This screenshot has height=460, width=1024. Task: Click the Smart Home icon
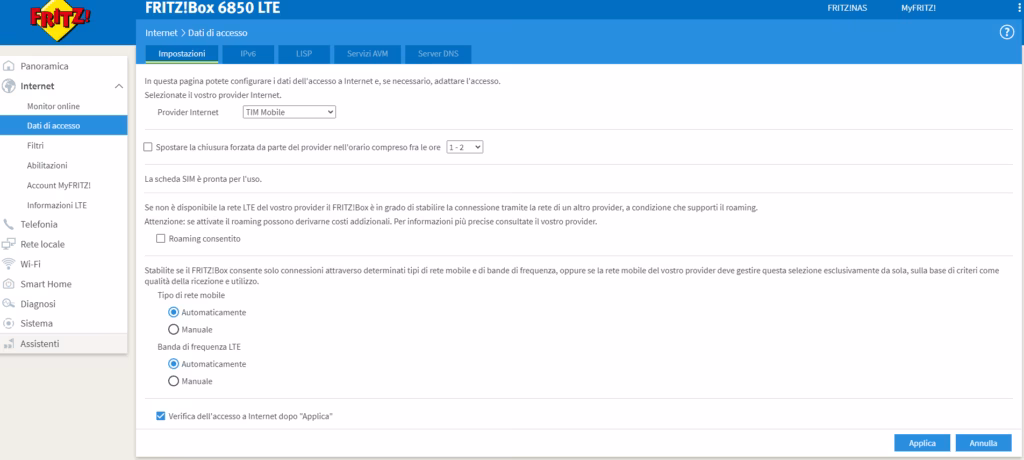[8, 284]
